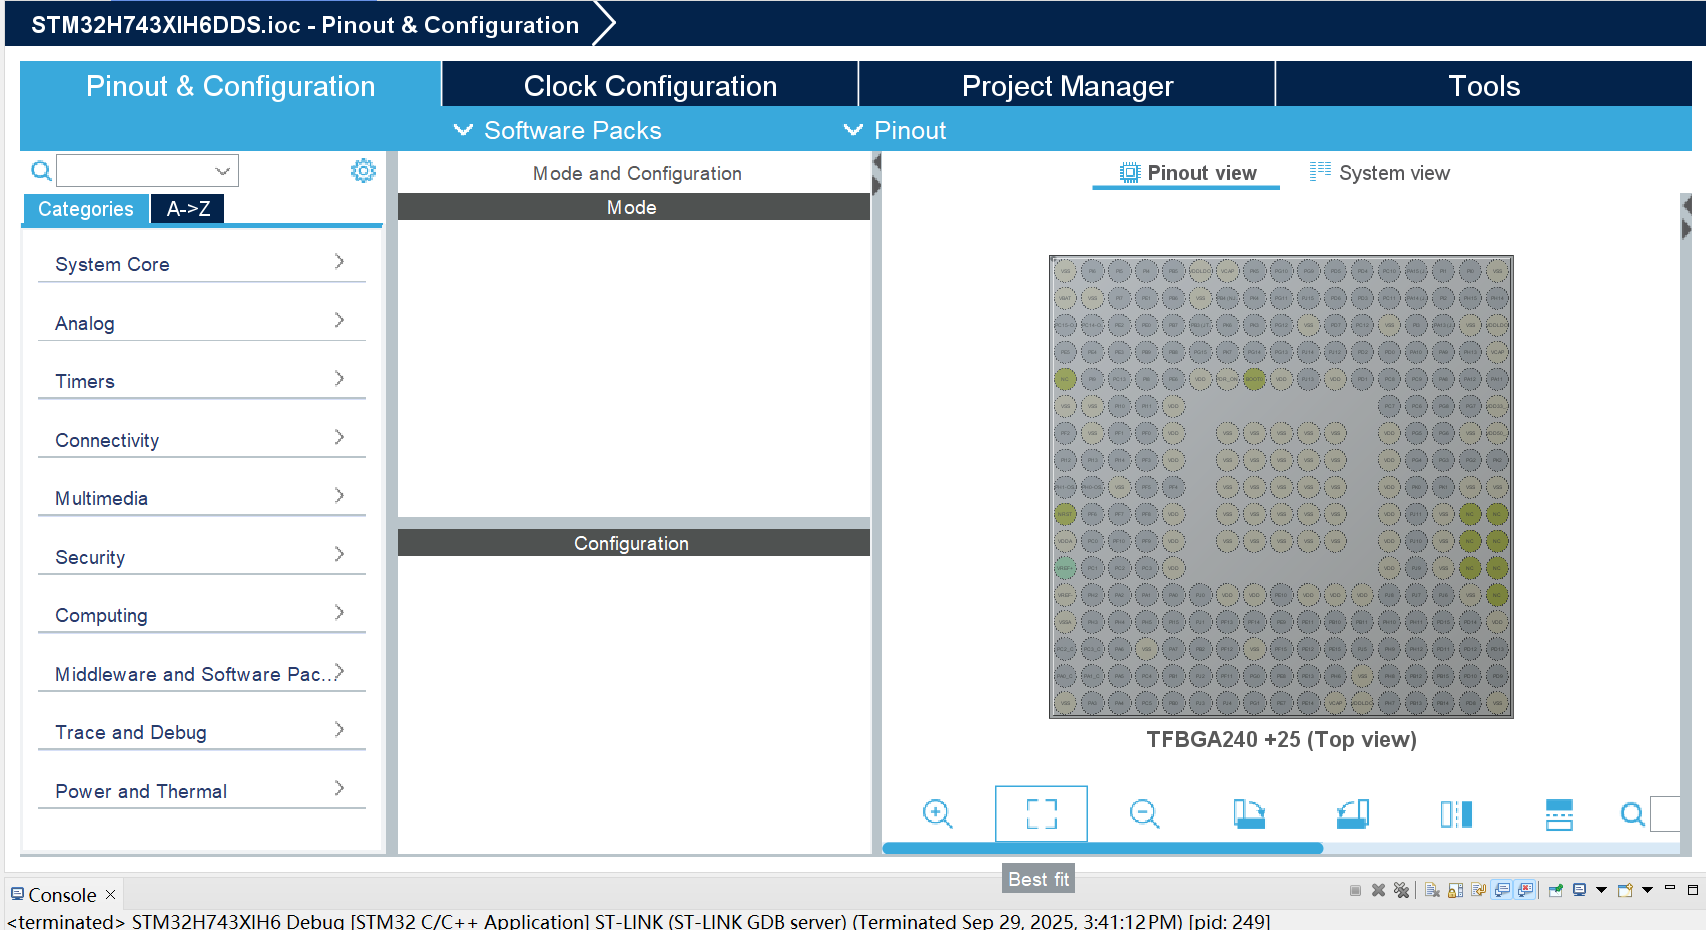Screen dimensions: 1706x930
Task: Expand the Power and Thermal category
Action: pos(202,791)
